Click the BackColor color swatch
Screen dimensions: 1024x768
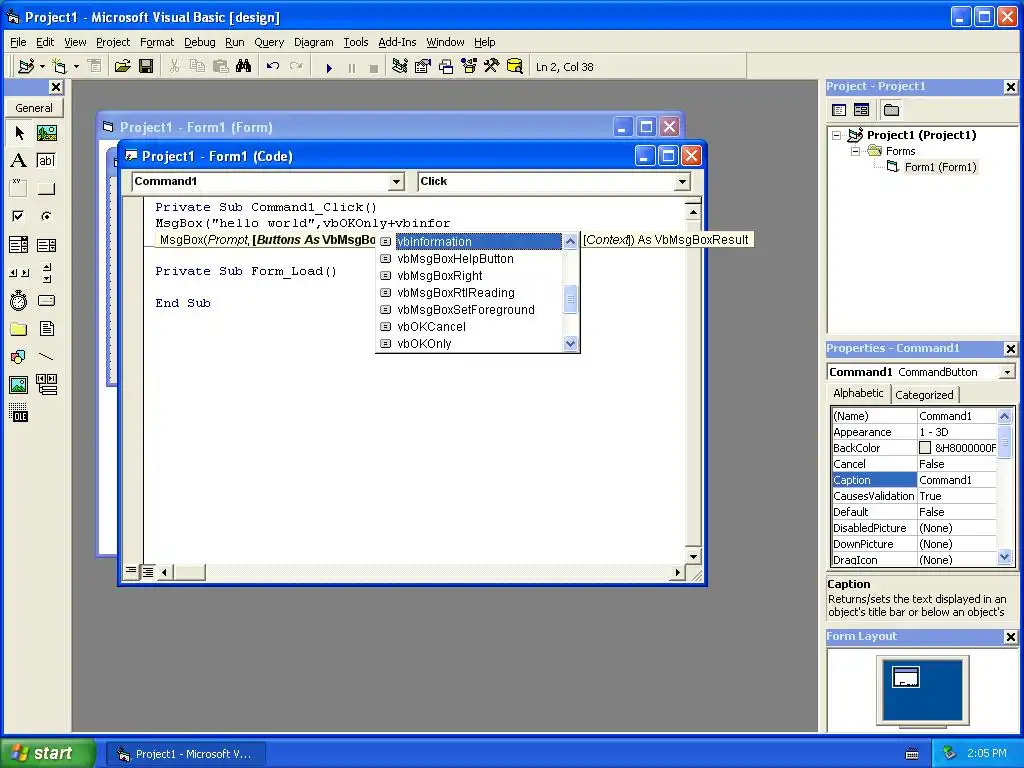[925, 448]
